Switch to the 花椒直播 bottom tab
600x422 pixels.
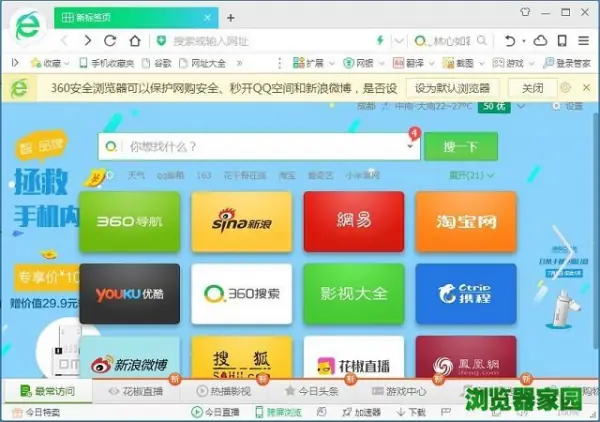136,391
